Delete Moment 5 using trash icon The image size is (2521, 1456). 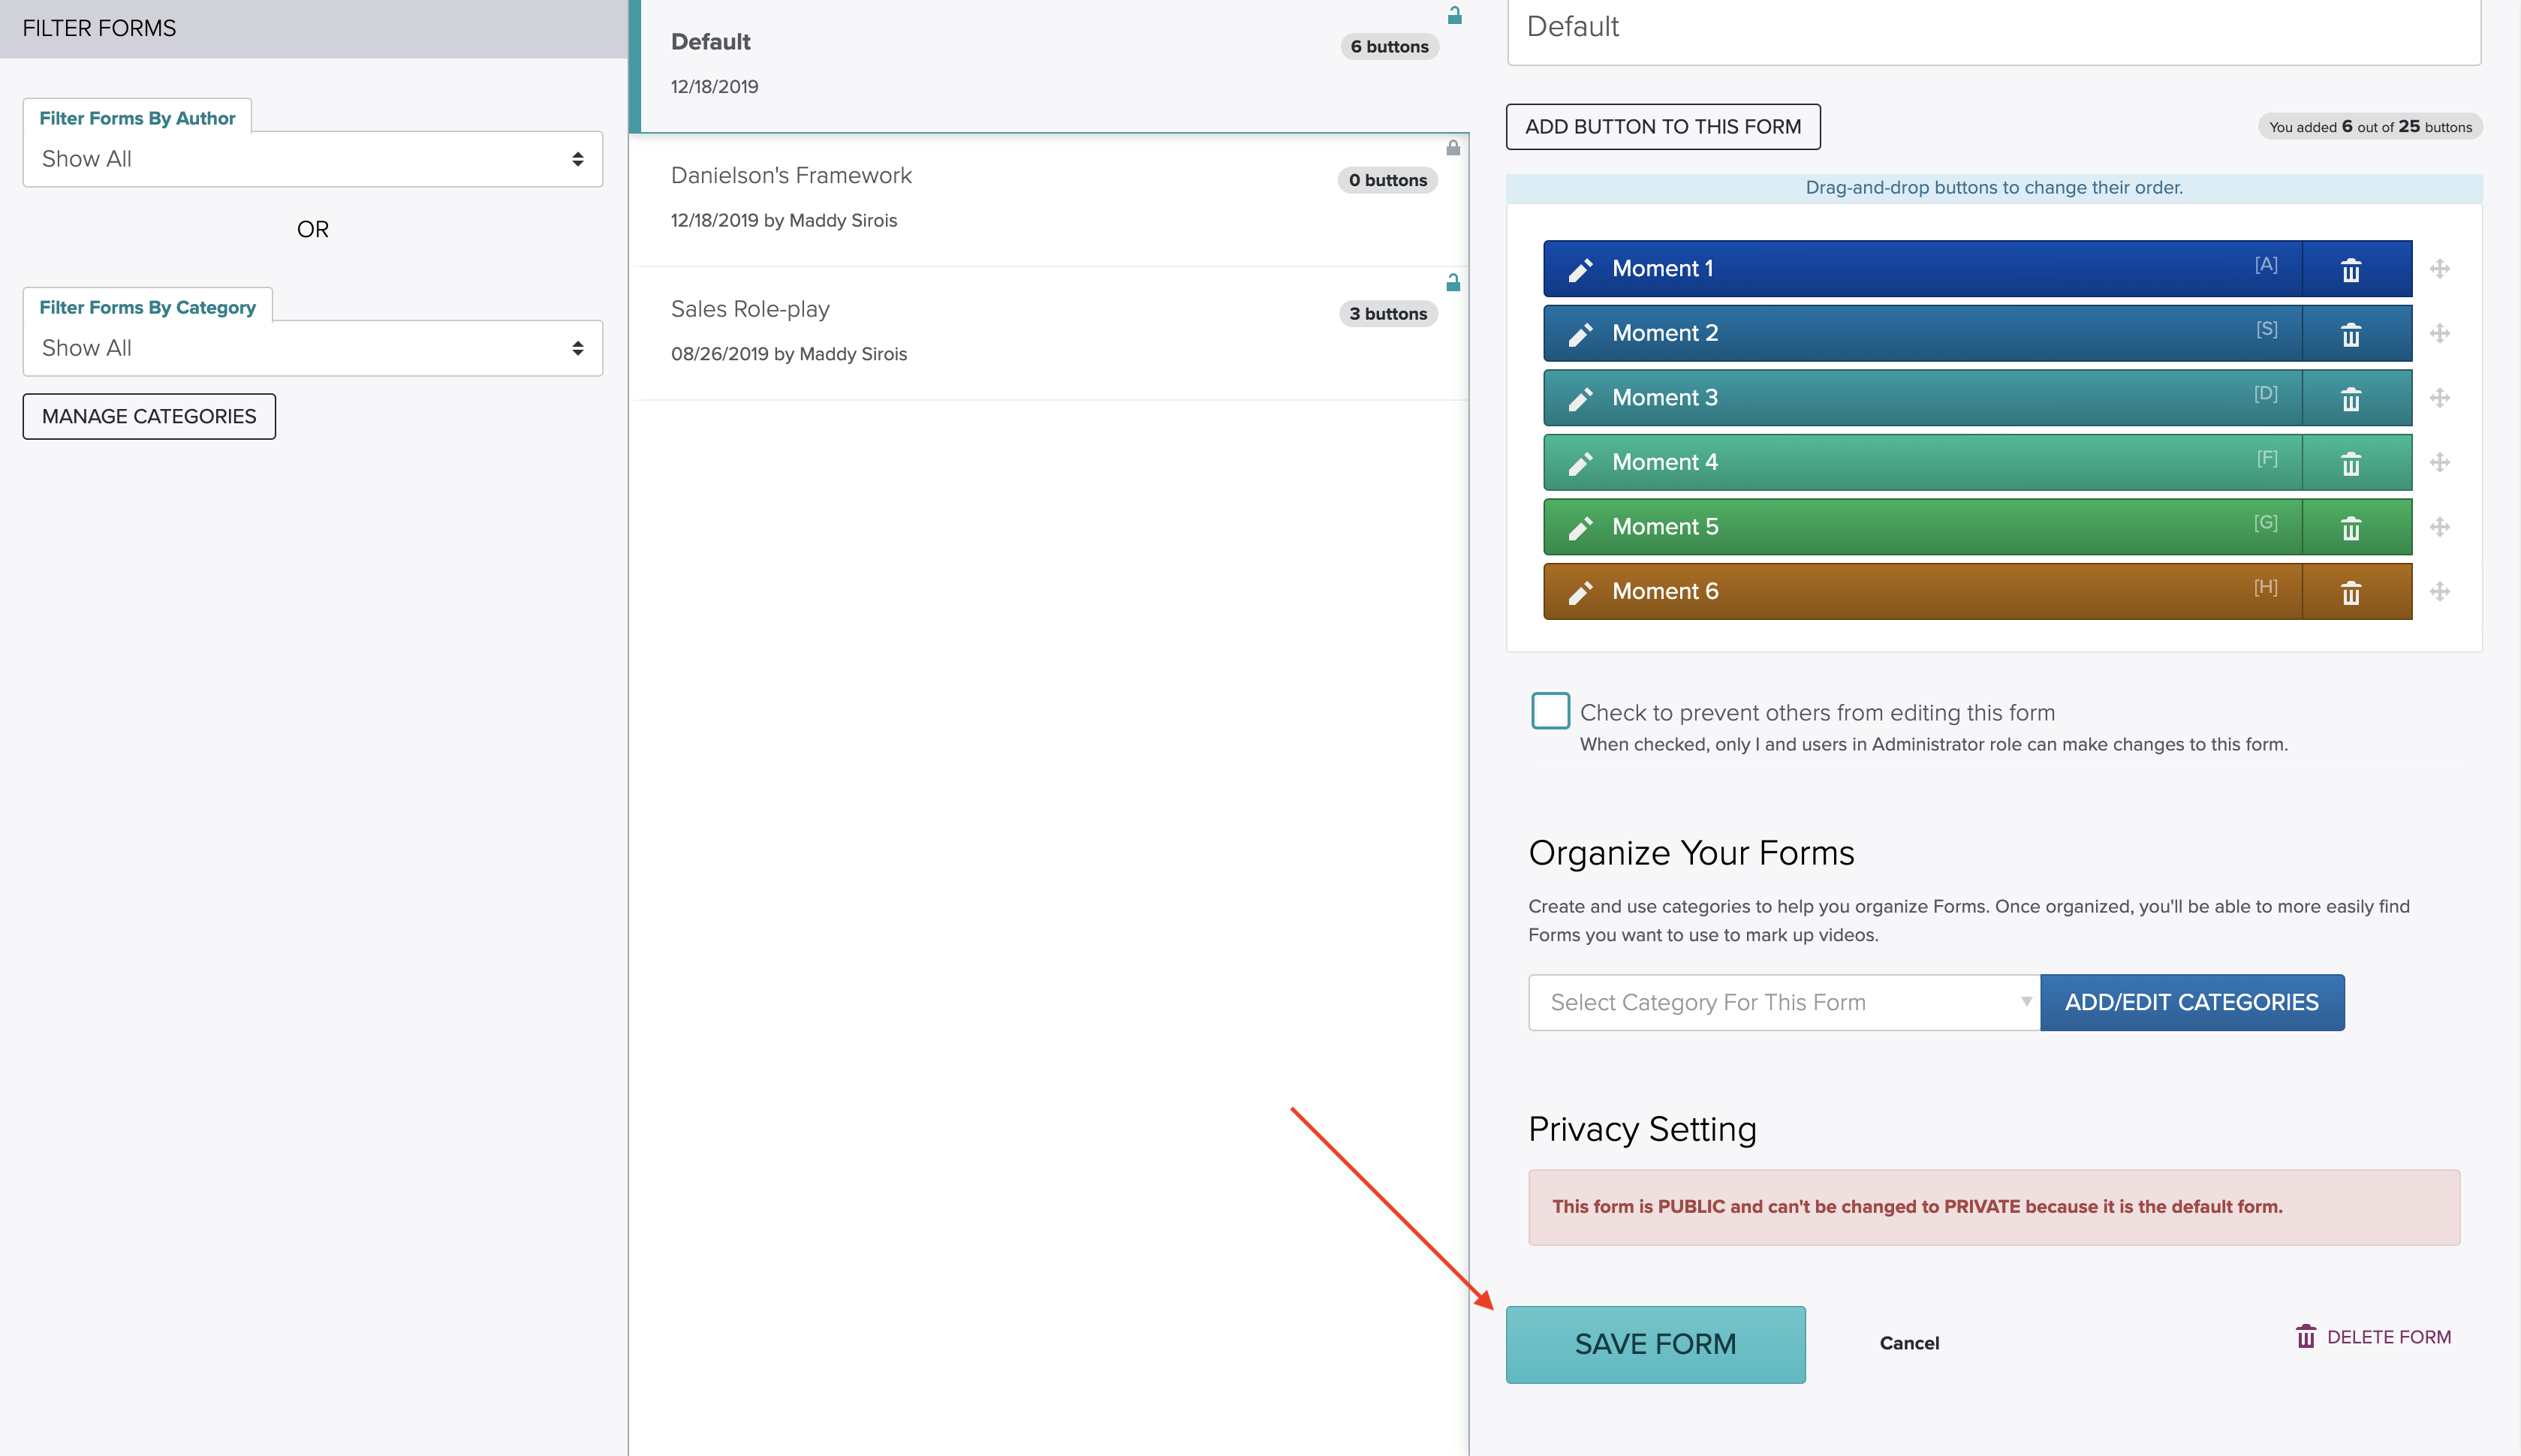2351,528
